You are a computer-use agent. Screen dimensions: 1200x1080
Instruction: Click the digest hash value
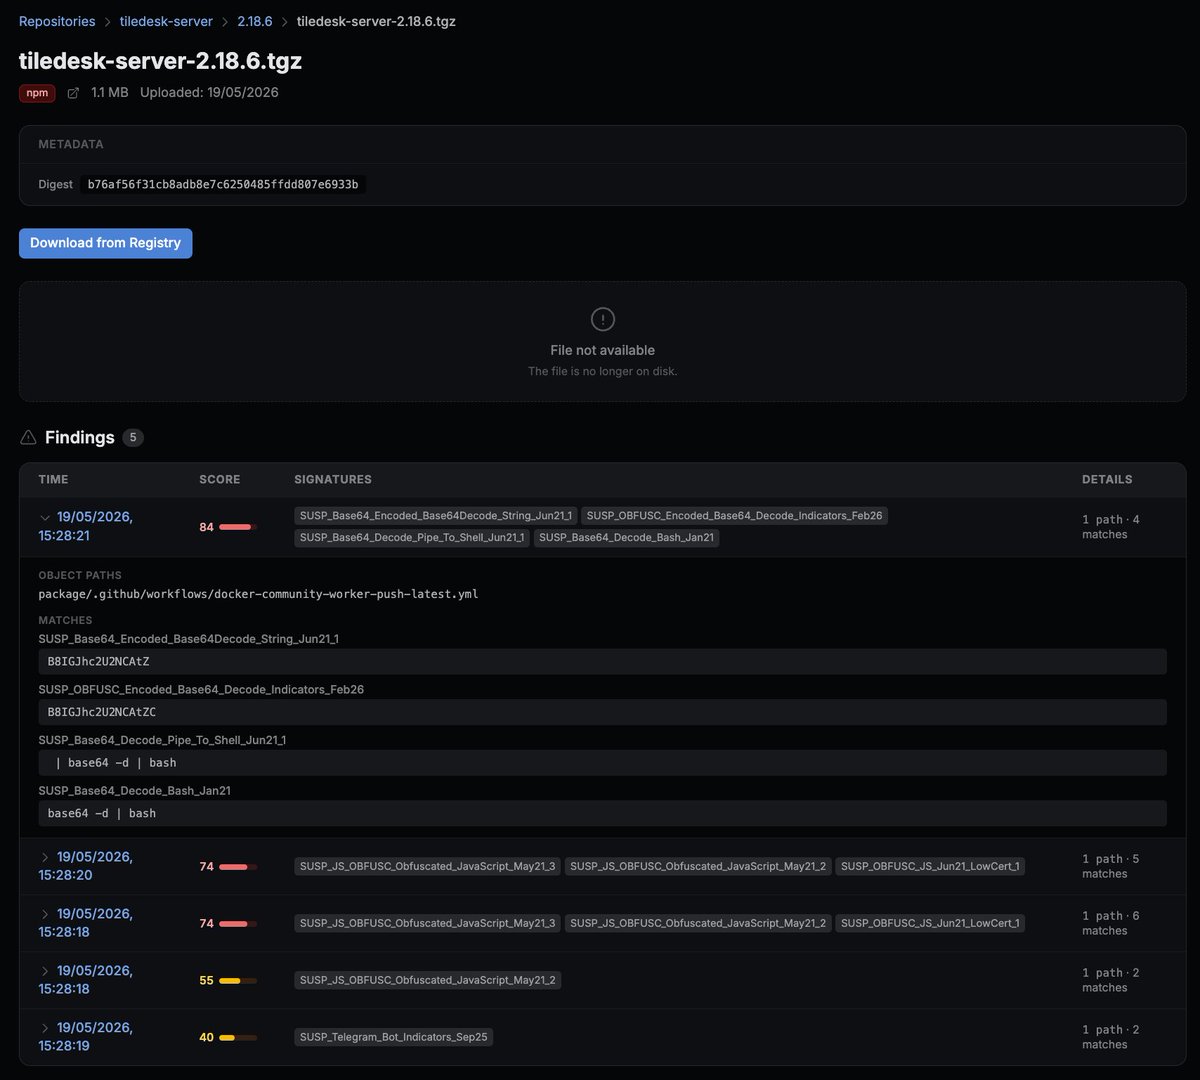223,184
